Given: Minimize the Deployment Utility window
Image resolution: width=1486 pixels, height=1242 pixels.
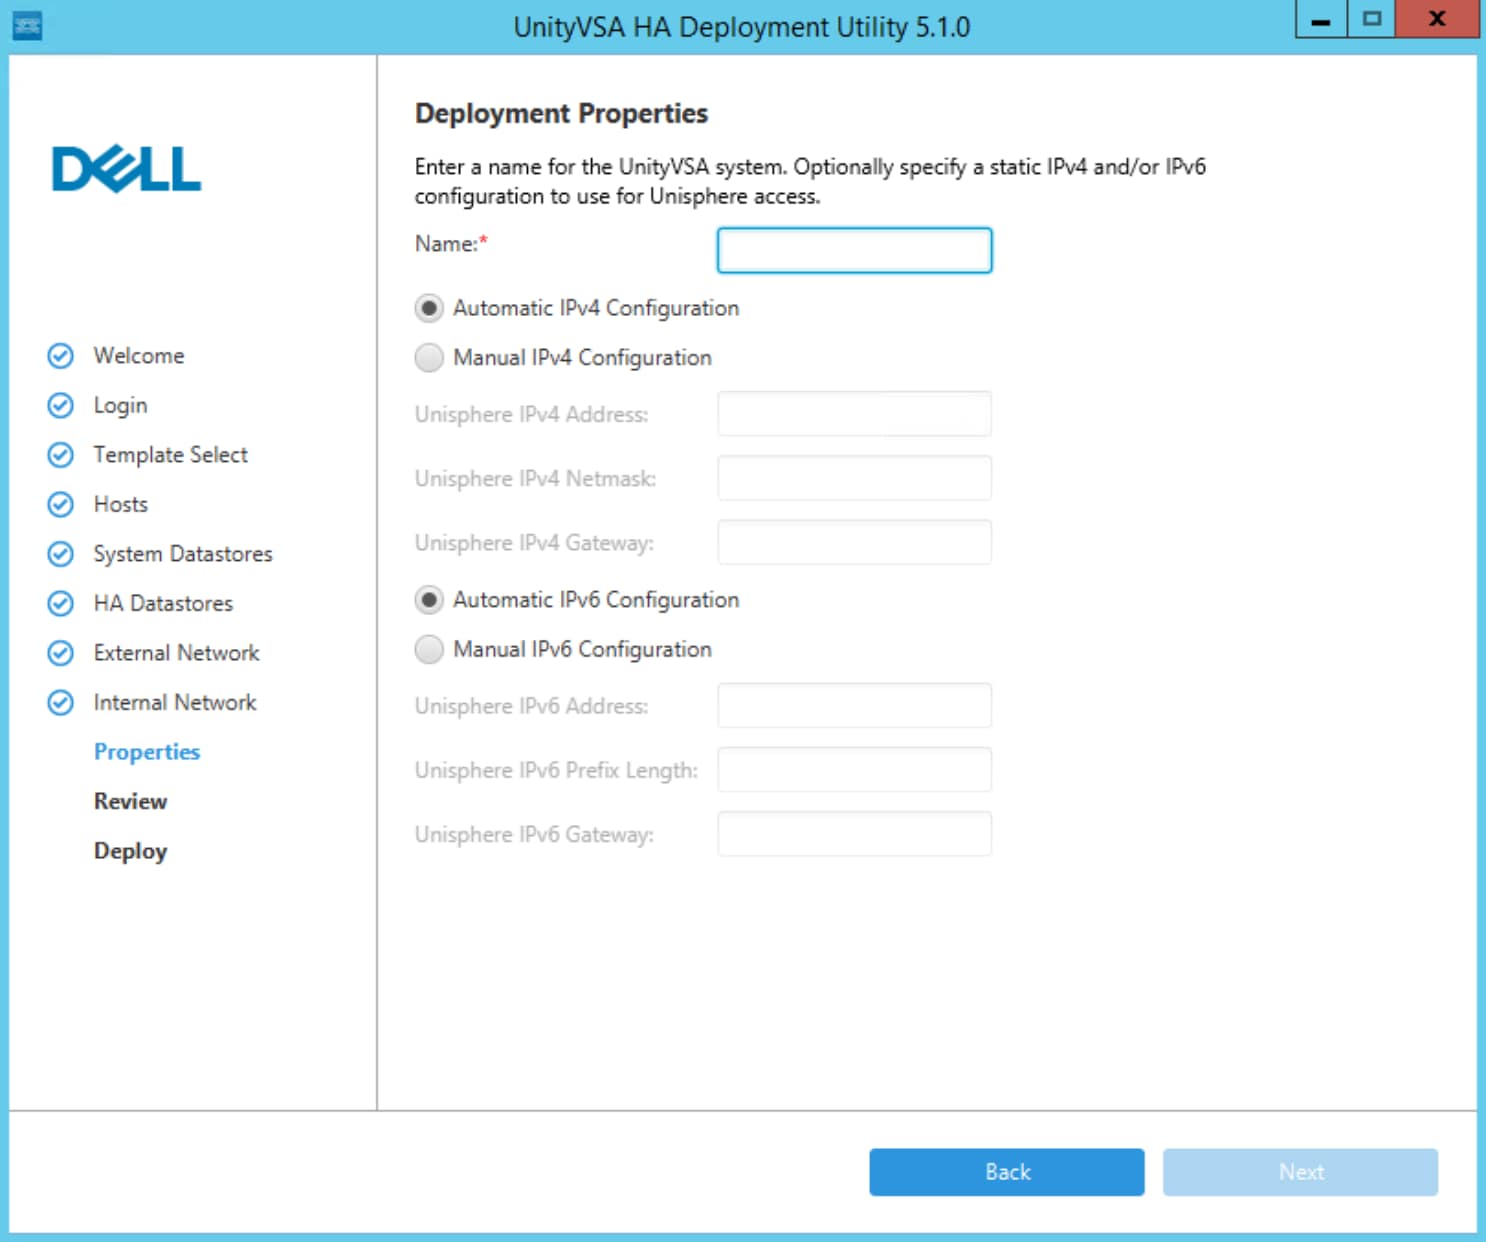Looking at the screenshot, I should [x=1321, y=19].
